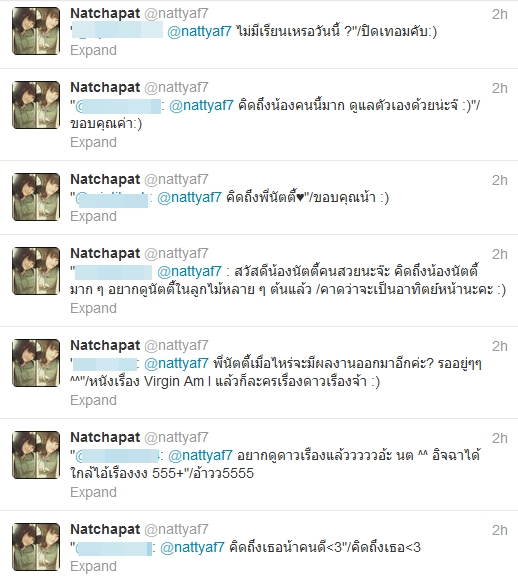
Task: Expand the tweet ending with ขอบคุณค่า:)
Action: (93, 143)
